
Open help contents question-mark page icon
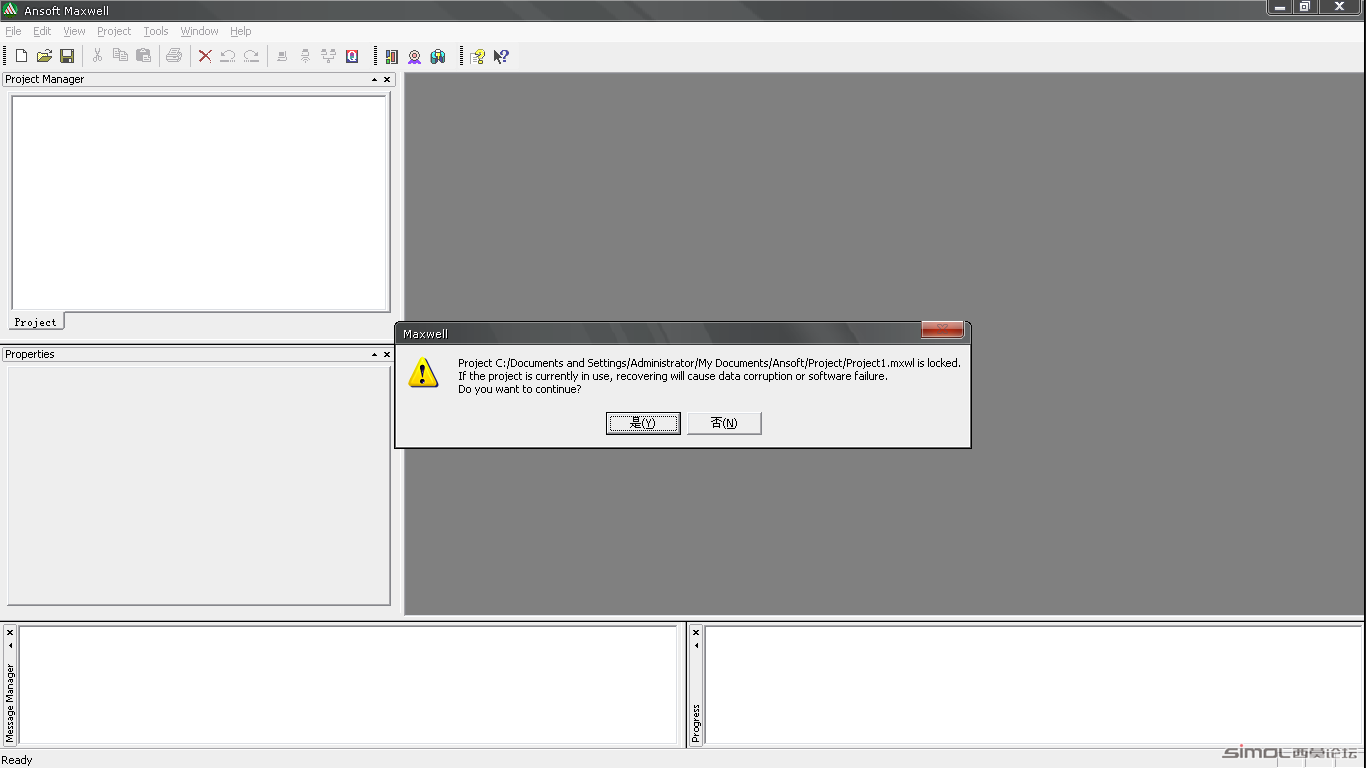477,56
